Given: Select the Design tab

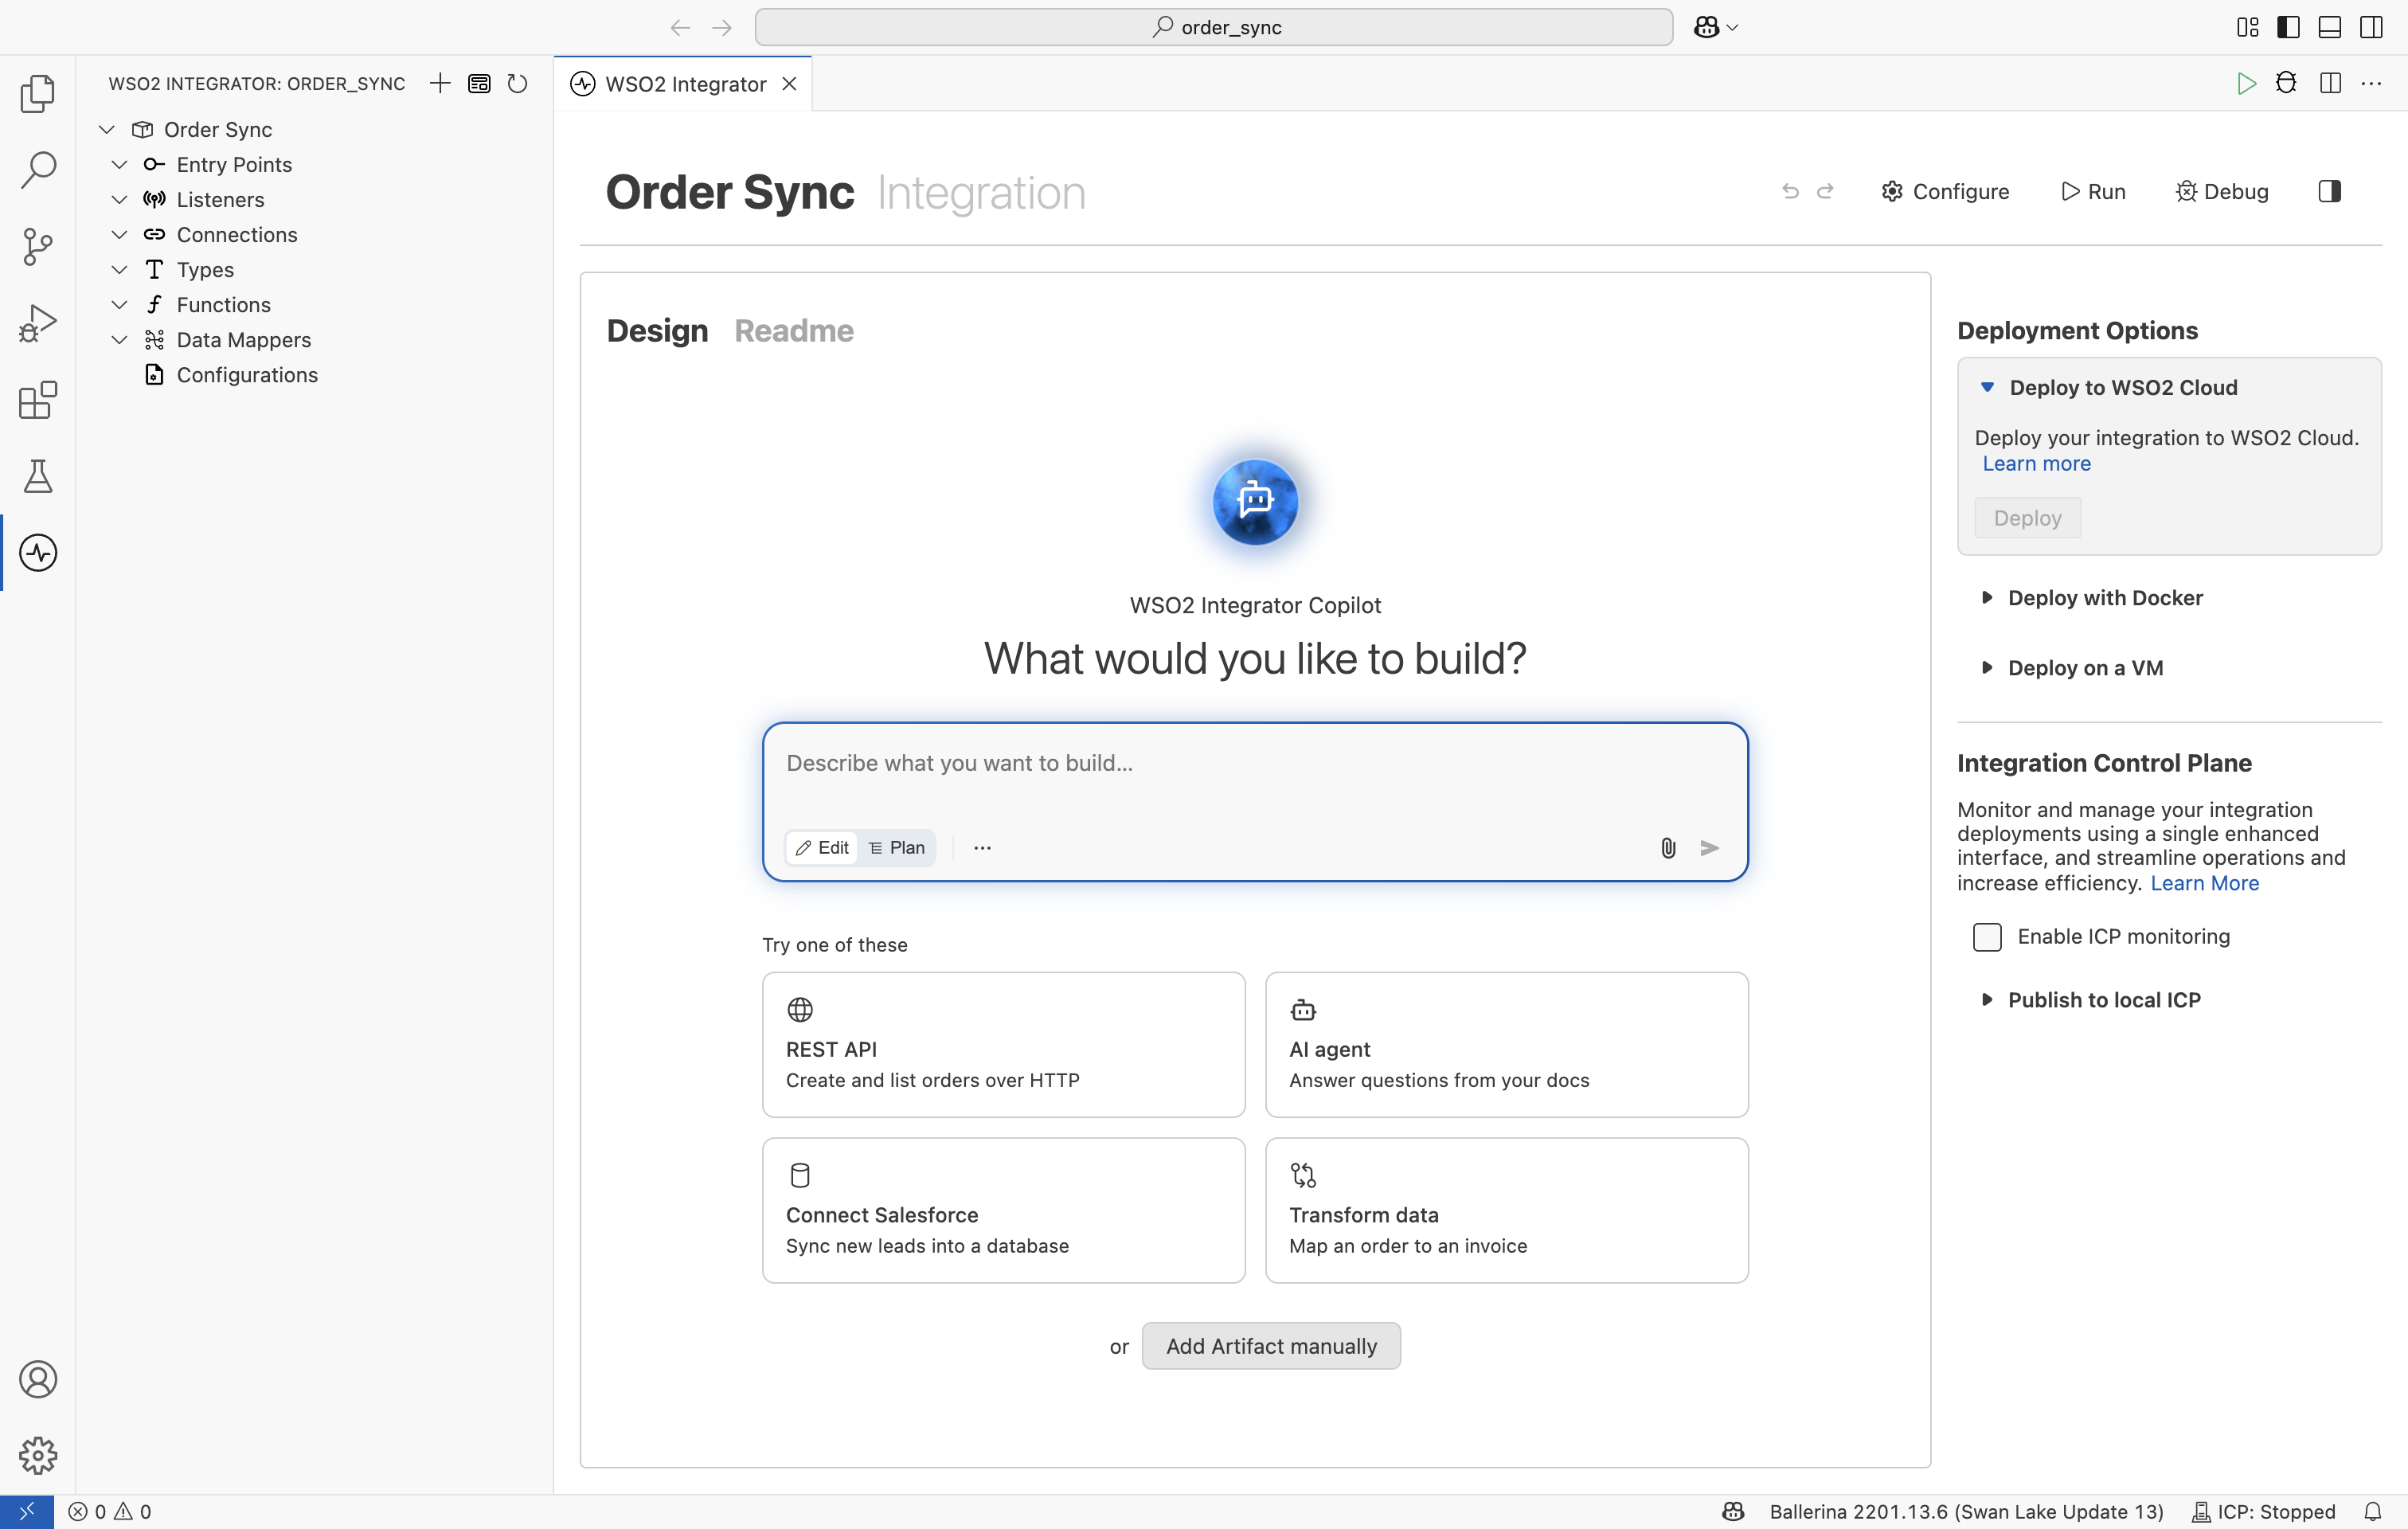Looking at the screenshot, I should coord(657,330).
